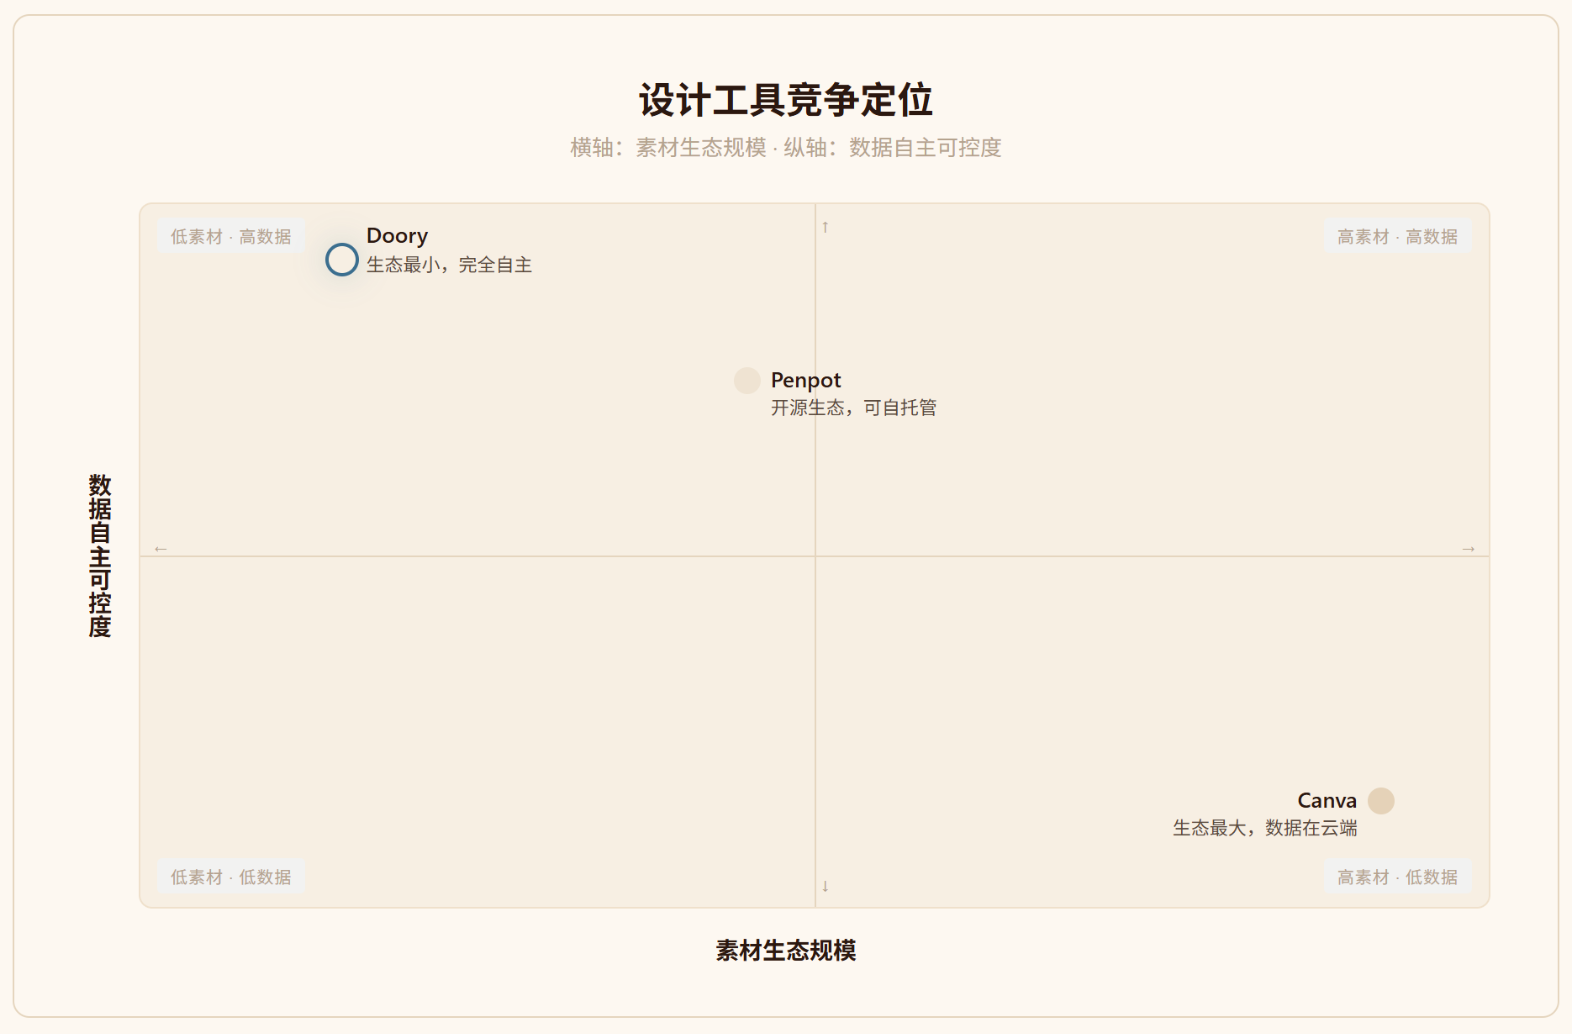Click the description '生态最小，完全自主'
Image resolution: width=1572 pixels, height=1034 pixels.
pyautogui.click(x=449, y=265)
